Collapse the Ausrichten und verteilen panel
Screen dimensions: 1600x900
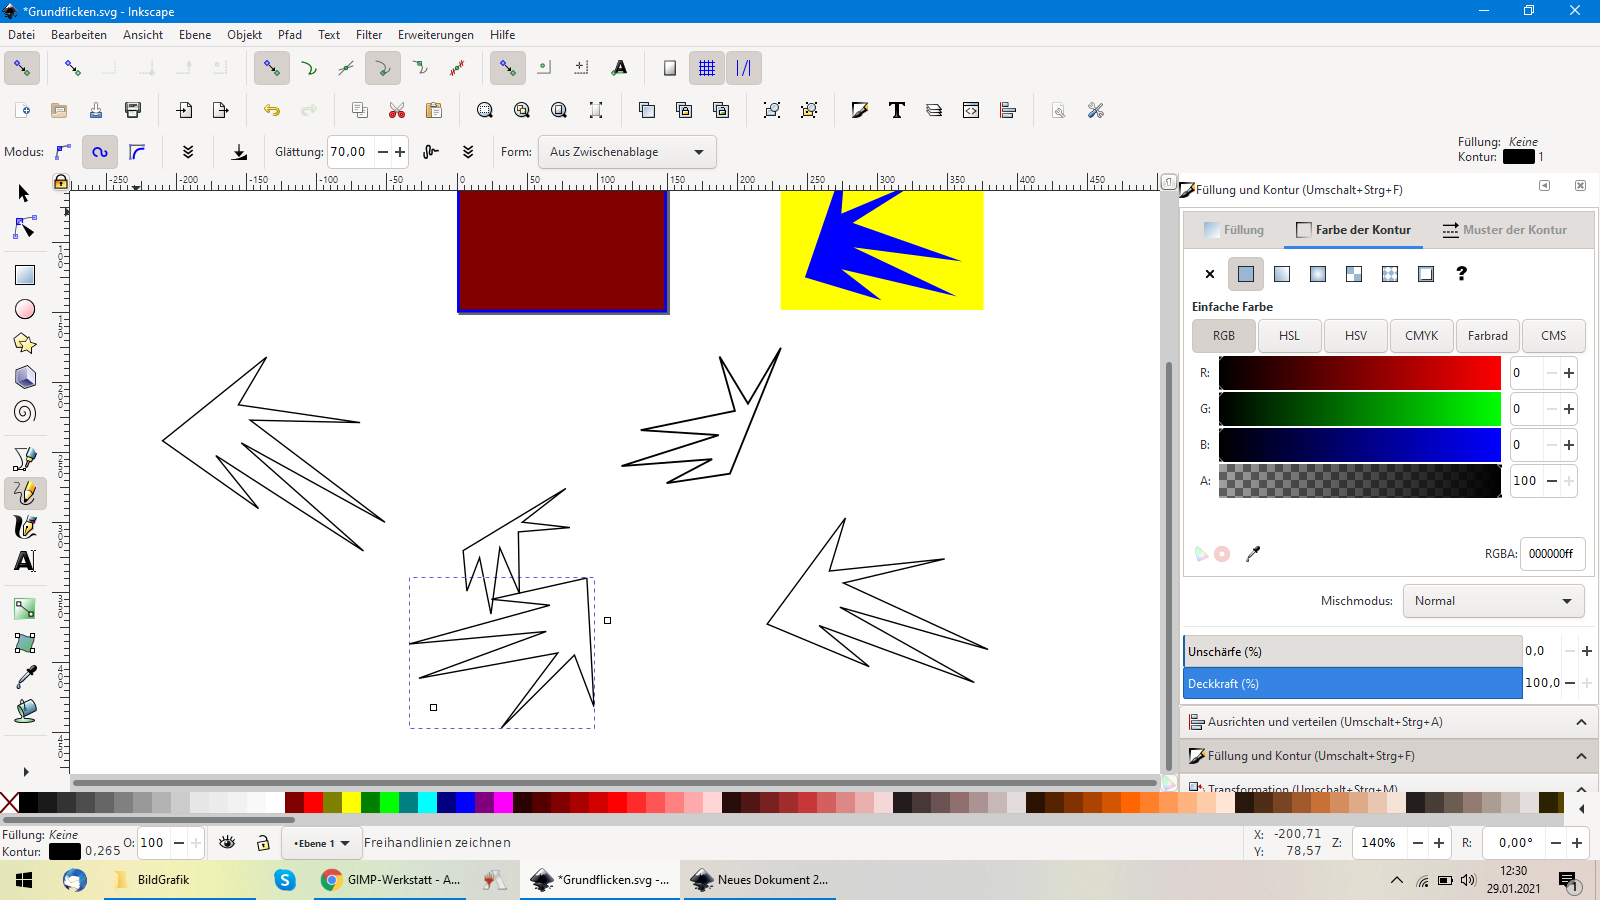tap(1581, 722)
